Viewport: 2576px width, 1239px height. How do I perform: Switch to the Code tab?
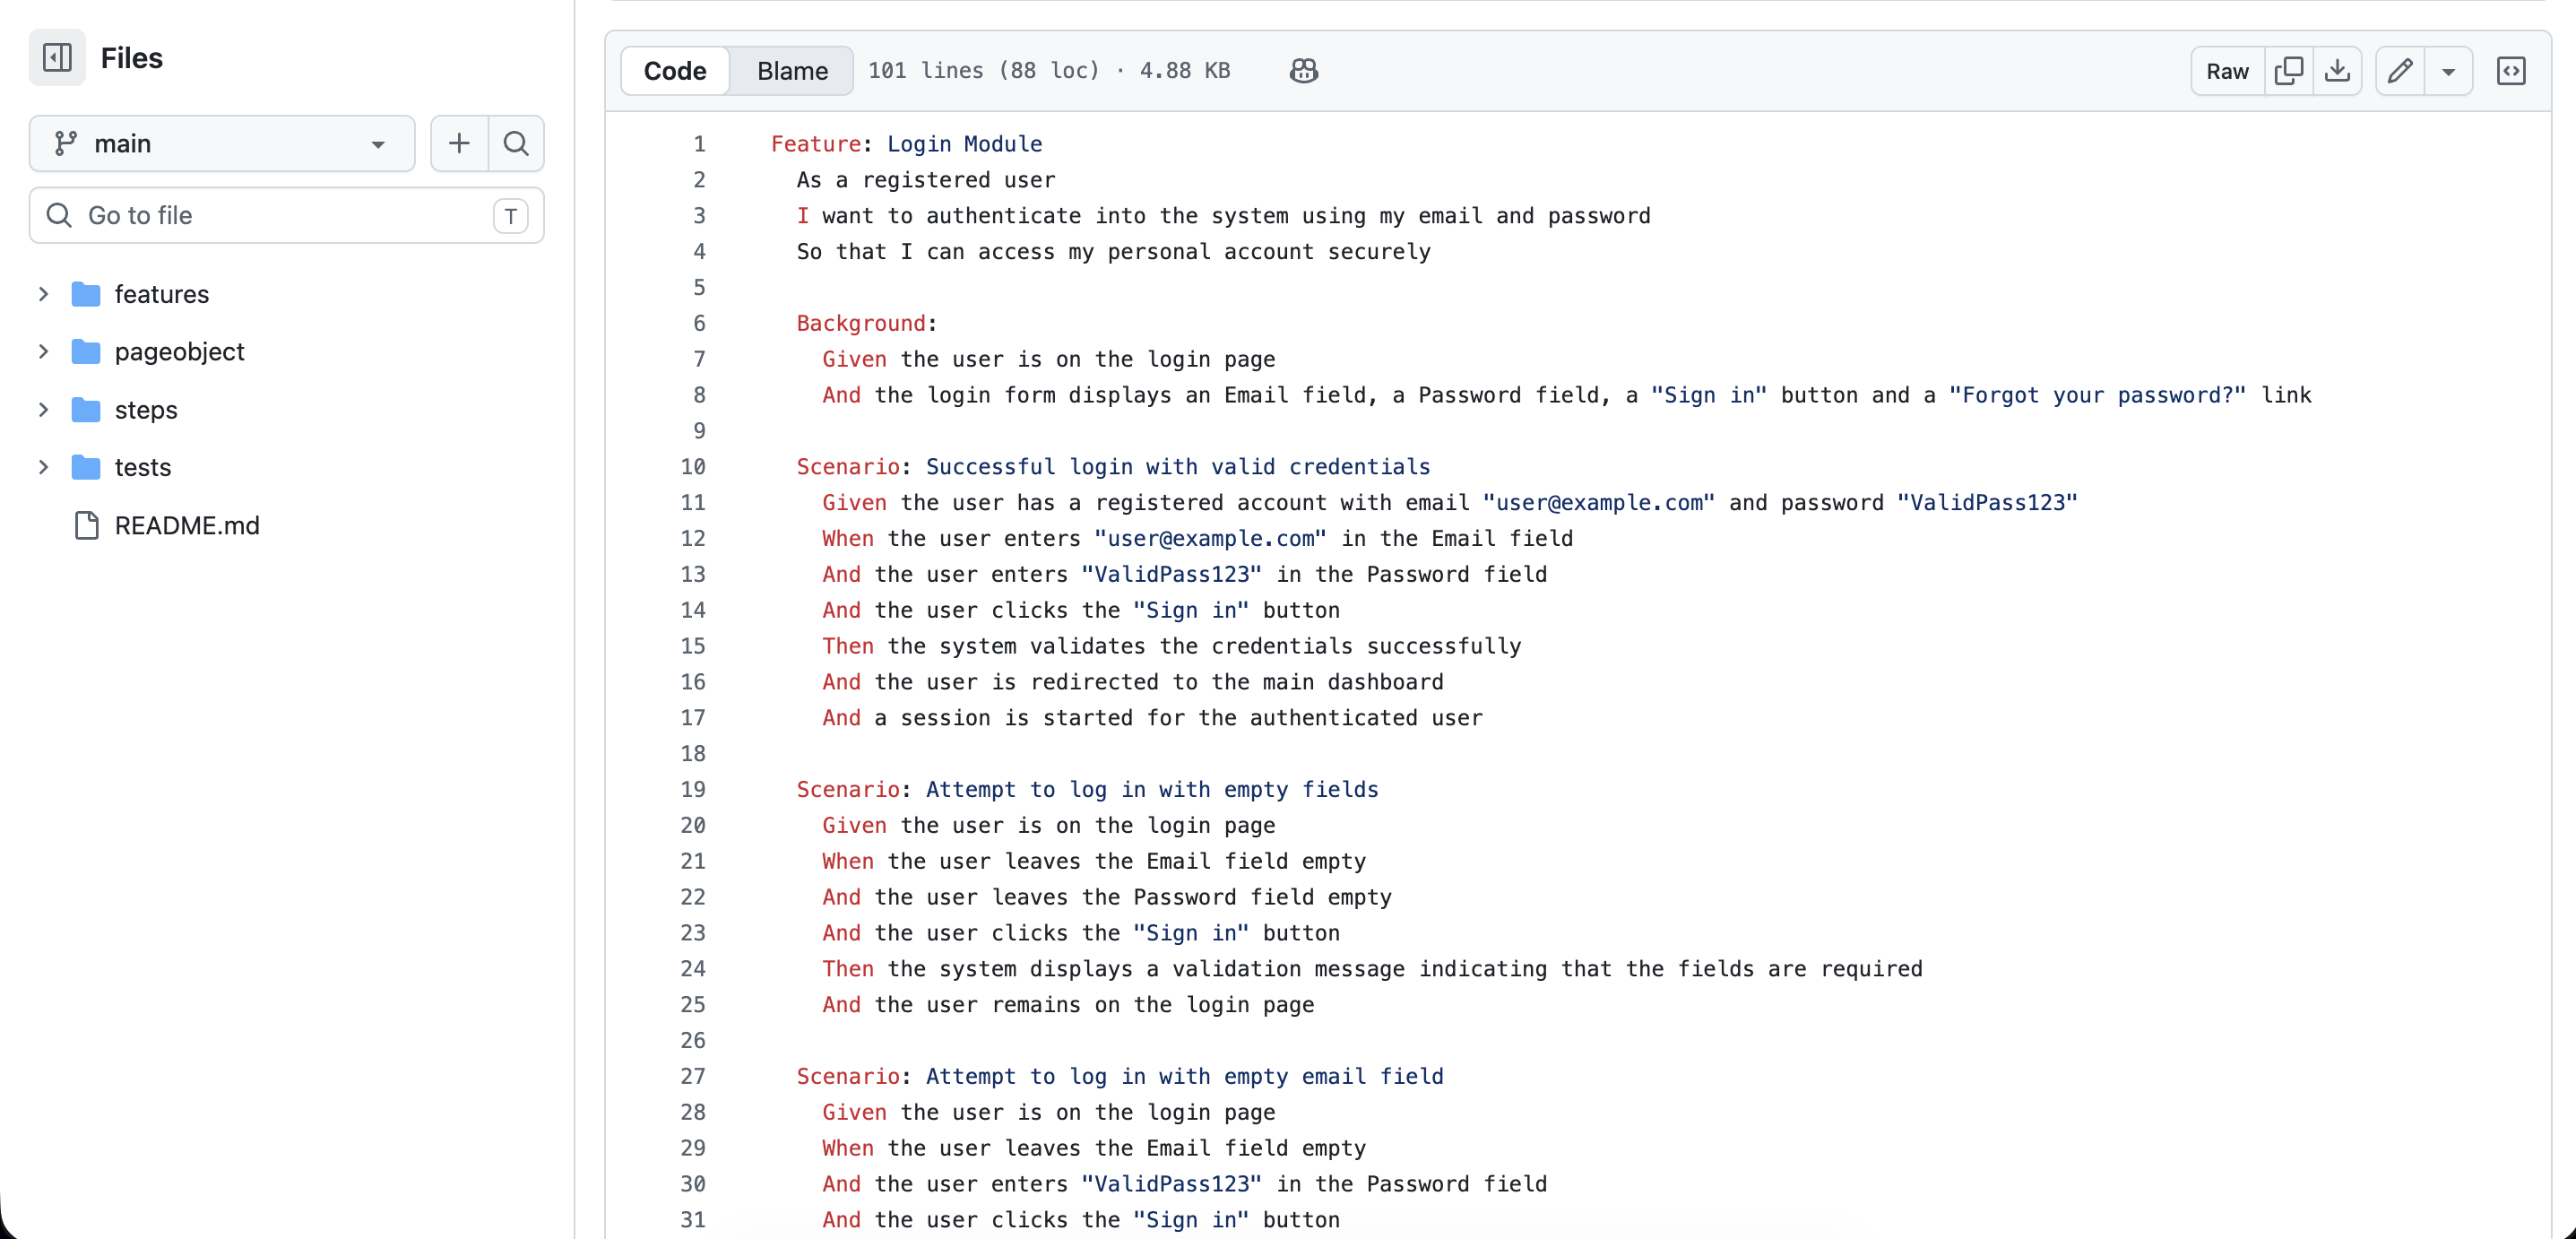click(x=675, y=71)
